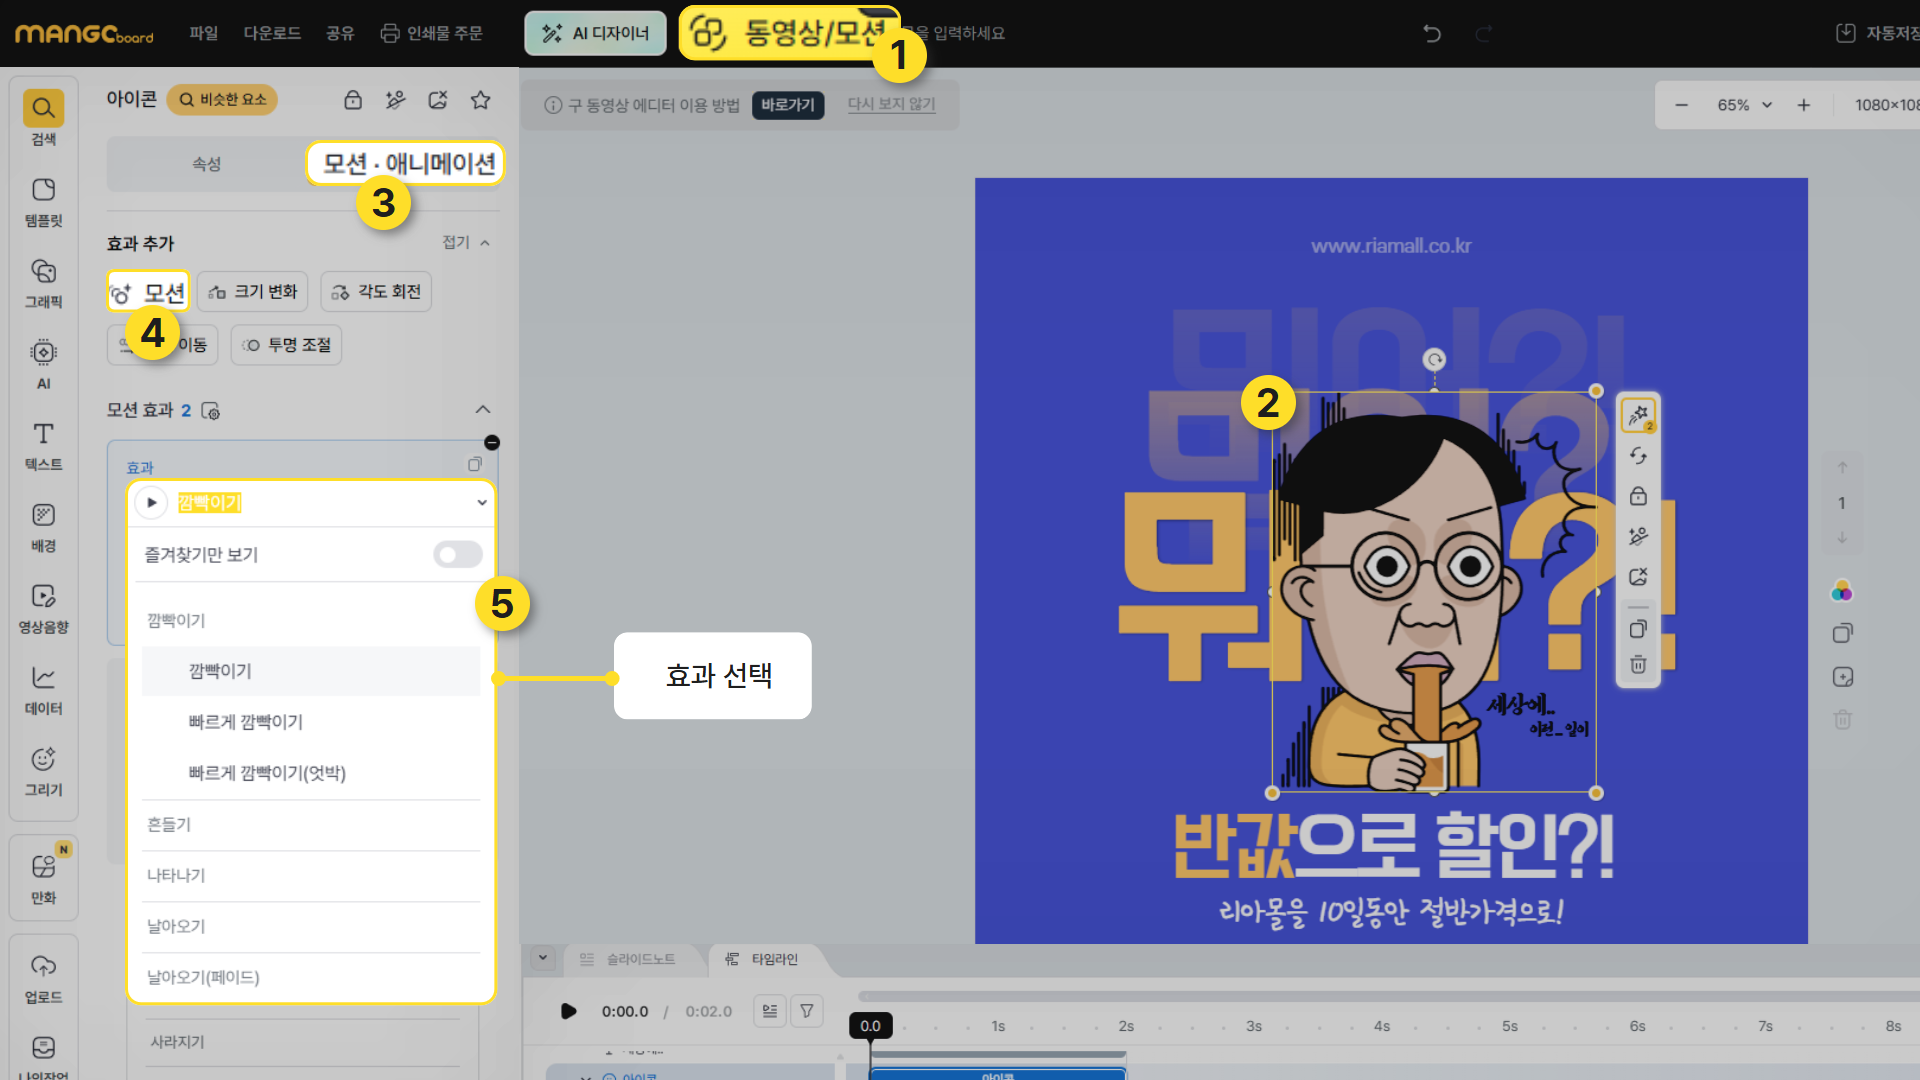The width and height of the screenshot is (1920, 1080).
Task: Open the 영상음향 video and audio panel
Action: click(x=43, y=608)
